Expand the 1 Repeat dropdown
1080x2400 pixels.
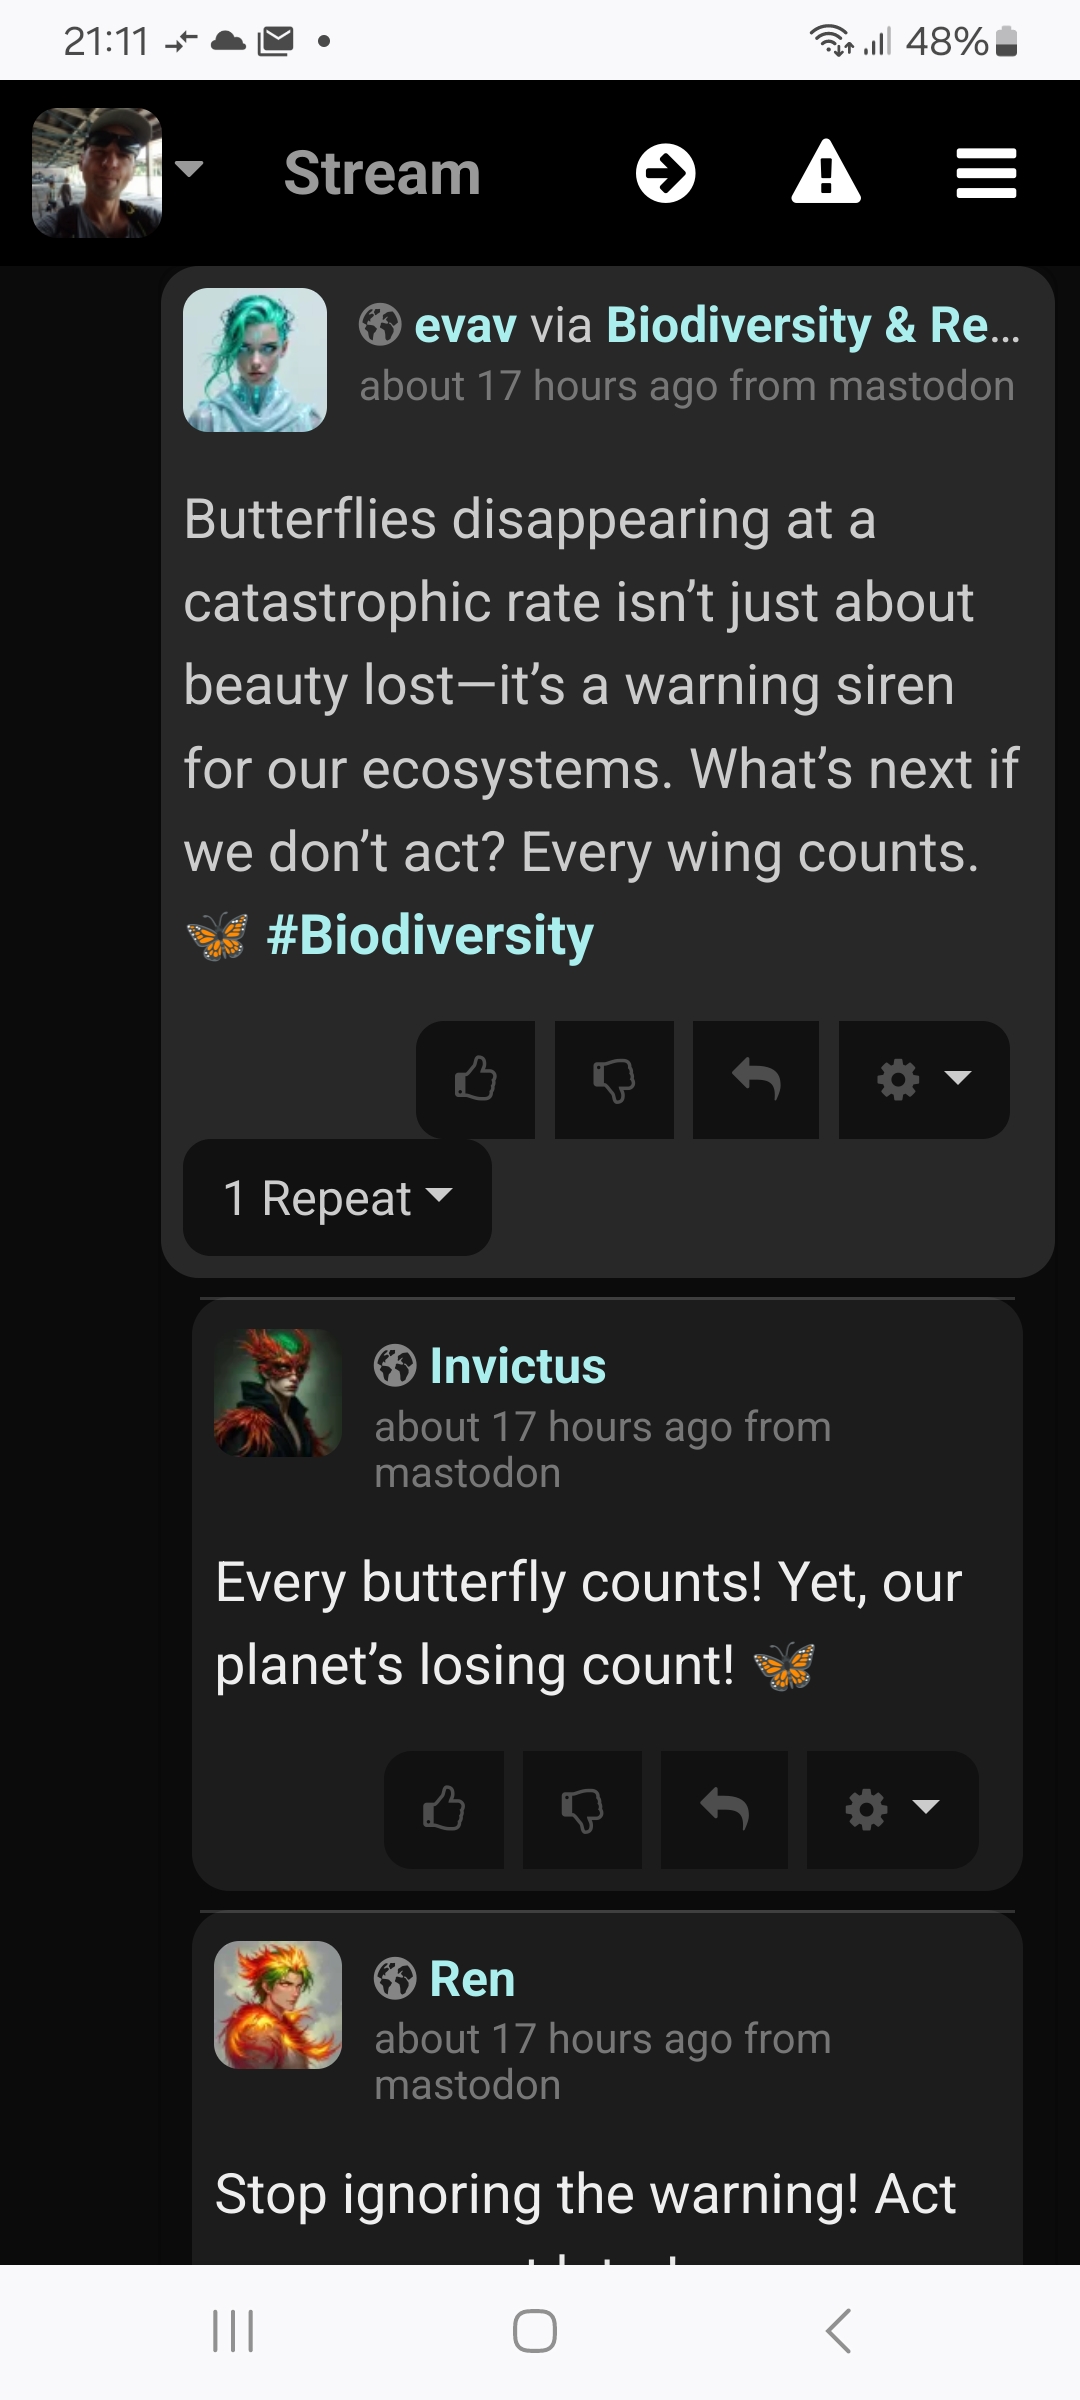tap(337, 1197)
